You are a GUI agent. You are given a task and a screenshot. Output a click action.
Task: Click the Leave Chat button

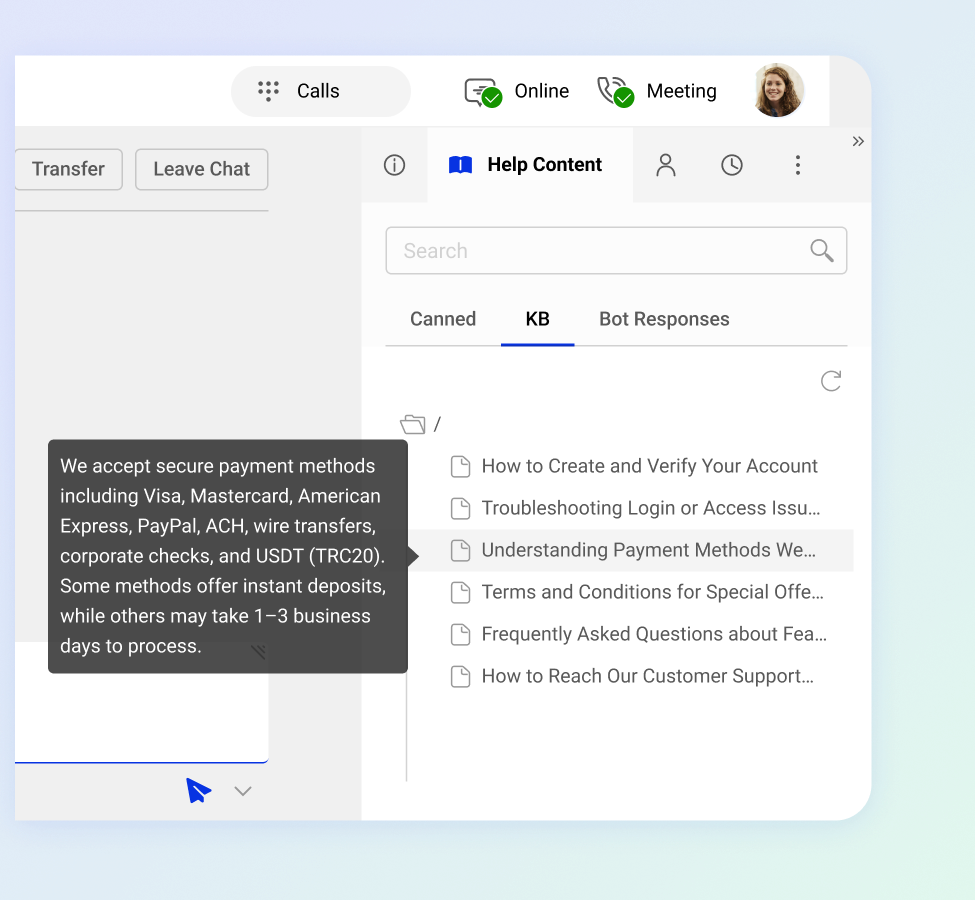point(201,169)
